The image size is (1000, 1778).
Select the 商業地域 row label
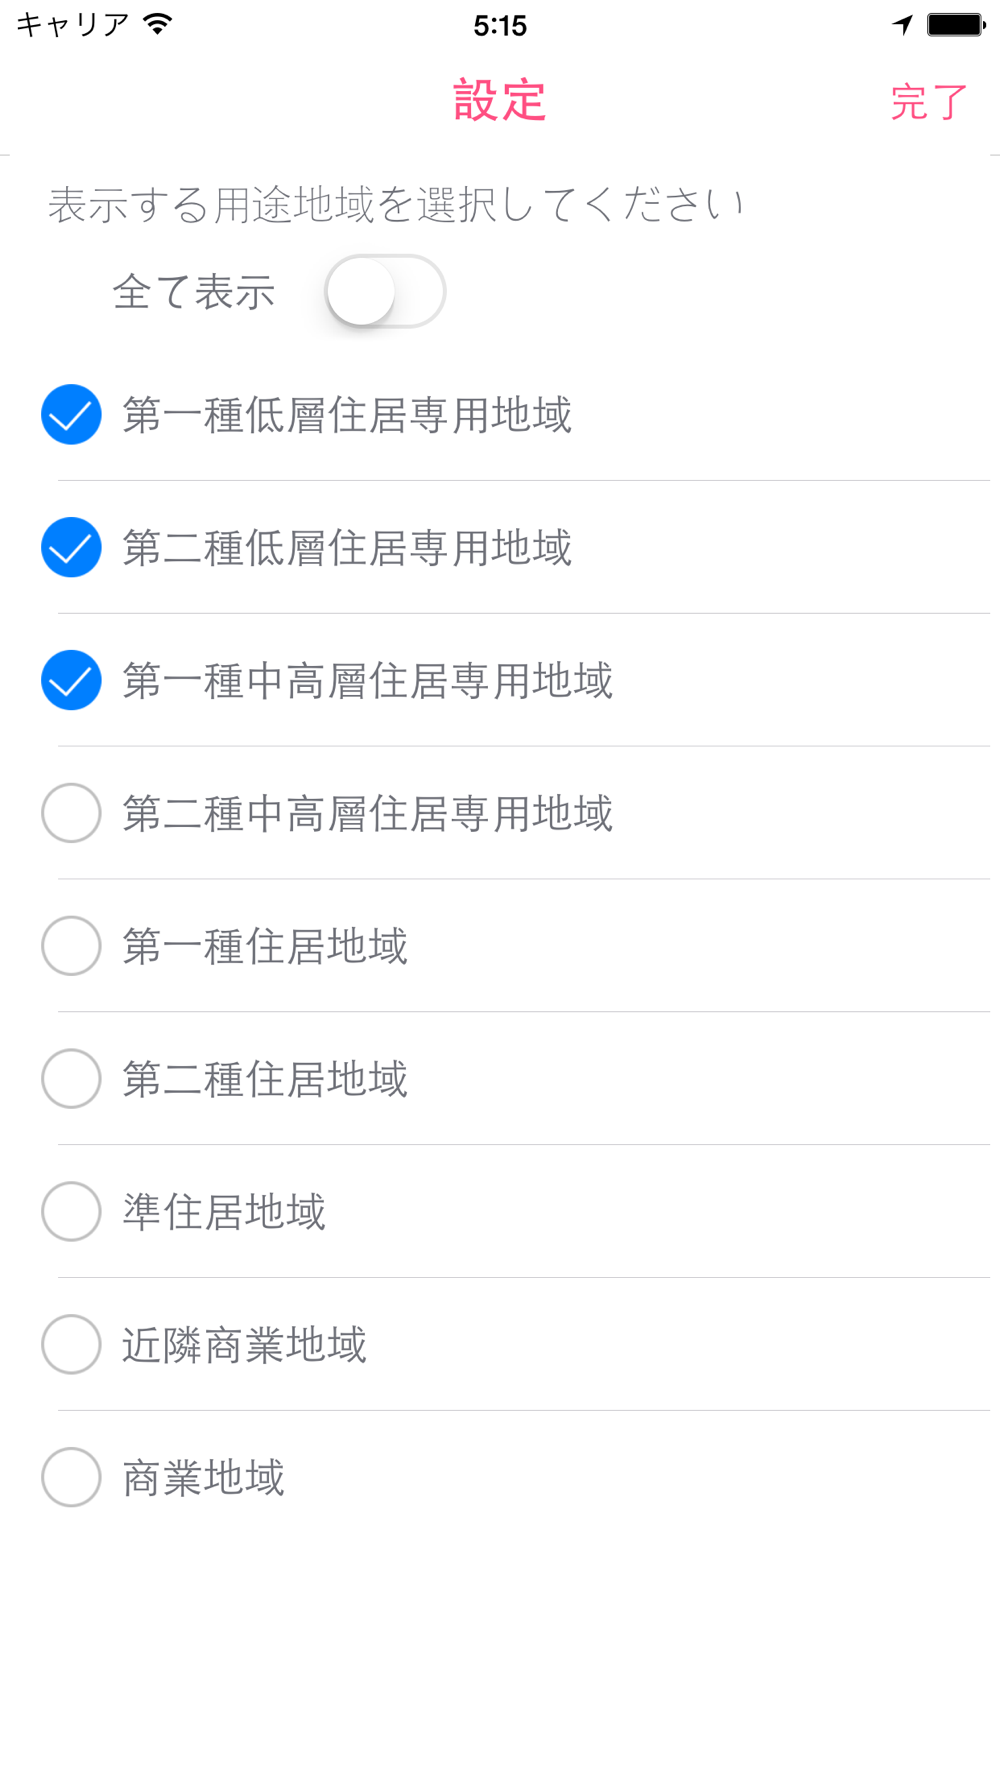204,1478
